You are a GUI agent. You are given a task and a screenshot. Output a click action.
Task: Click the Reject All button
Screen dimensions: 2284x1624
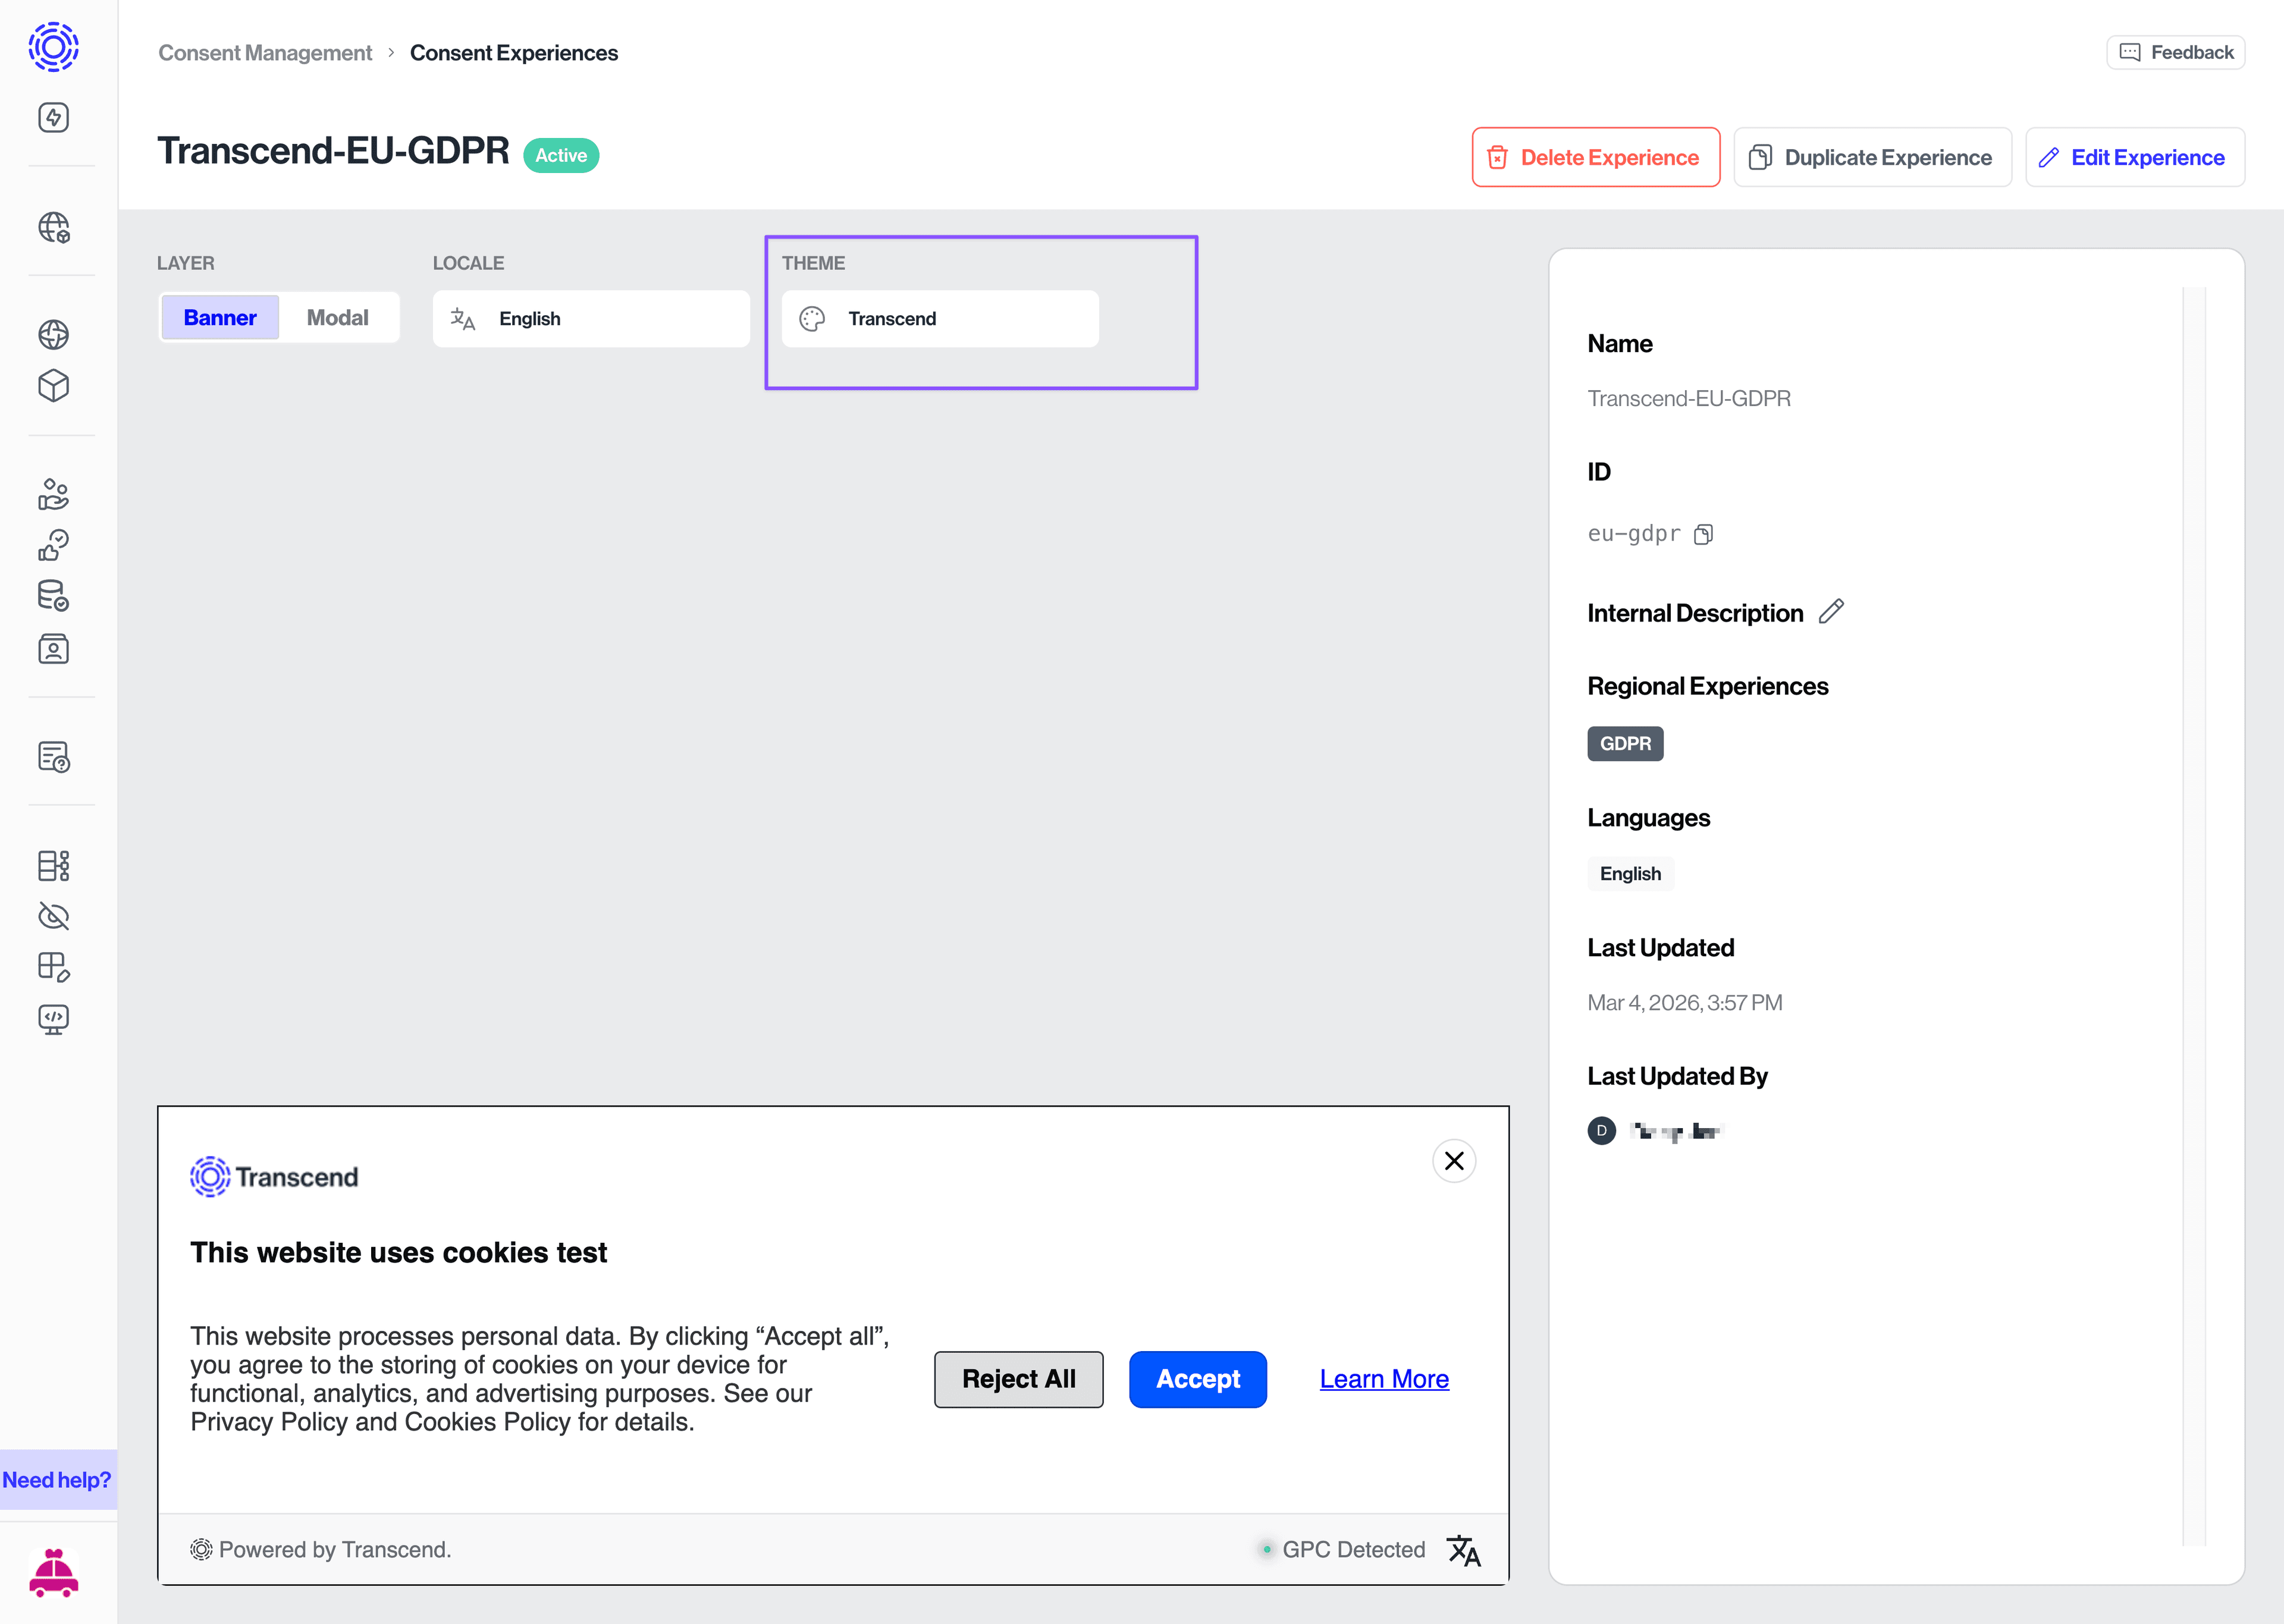click(x=1018, y=1379)
